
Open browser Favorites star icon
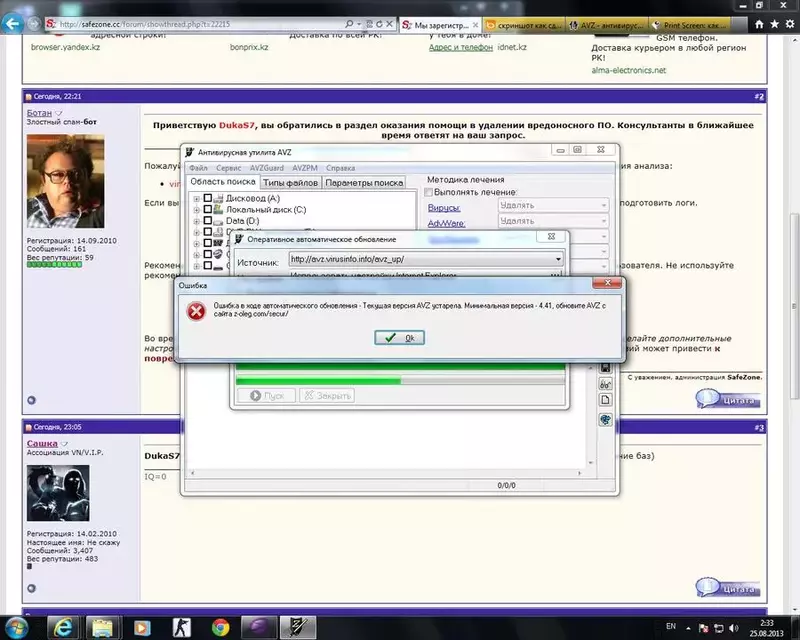click(774, 24)
